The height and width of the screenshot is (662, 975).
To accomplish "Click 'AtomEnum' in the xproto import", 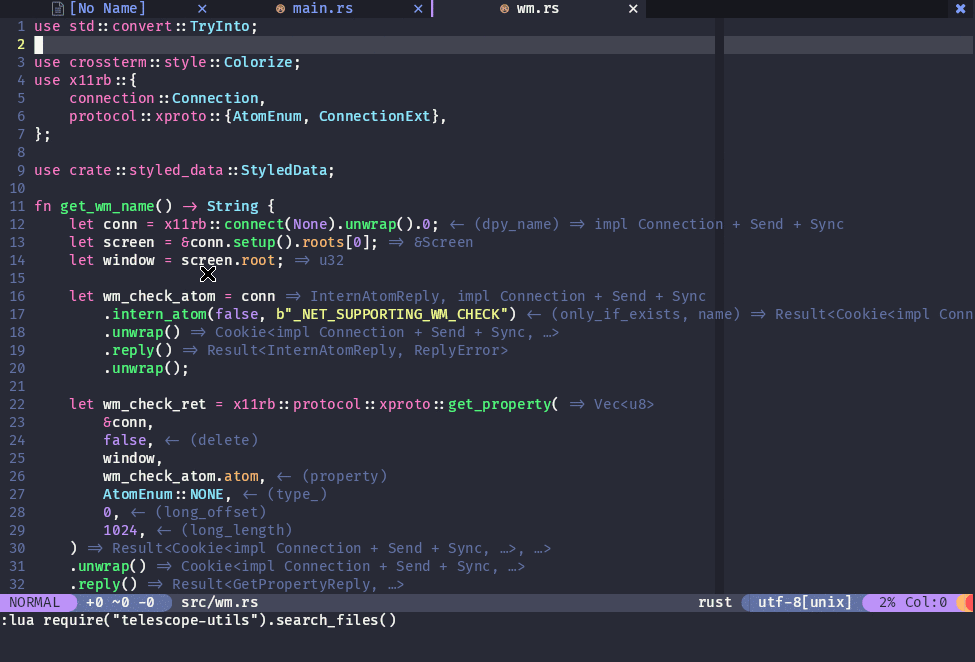I will [267, 117].
